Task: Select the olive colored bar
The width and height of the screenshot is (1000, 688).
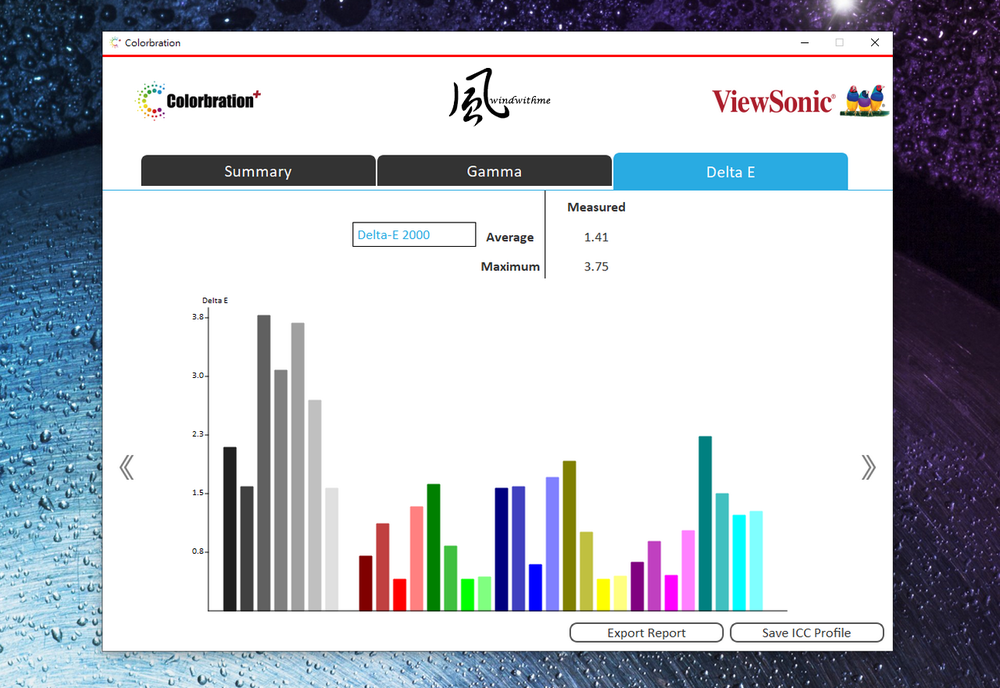Action: 569,535
